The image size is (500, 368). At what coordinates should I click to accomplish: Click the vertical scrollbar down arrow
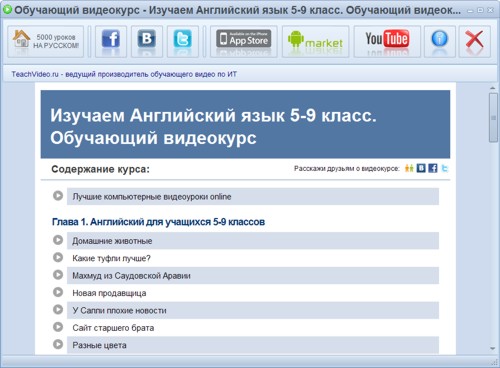[493, 349]
